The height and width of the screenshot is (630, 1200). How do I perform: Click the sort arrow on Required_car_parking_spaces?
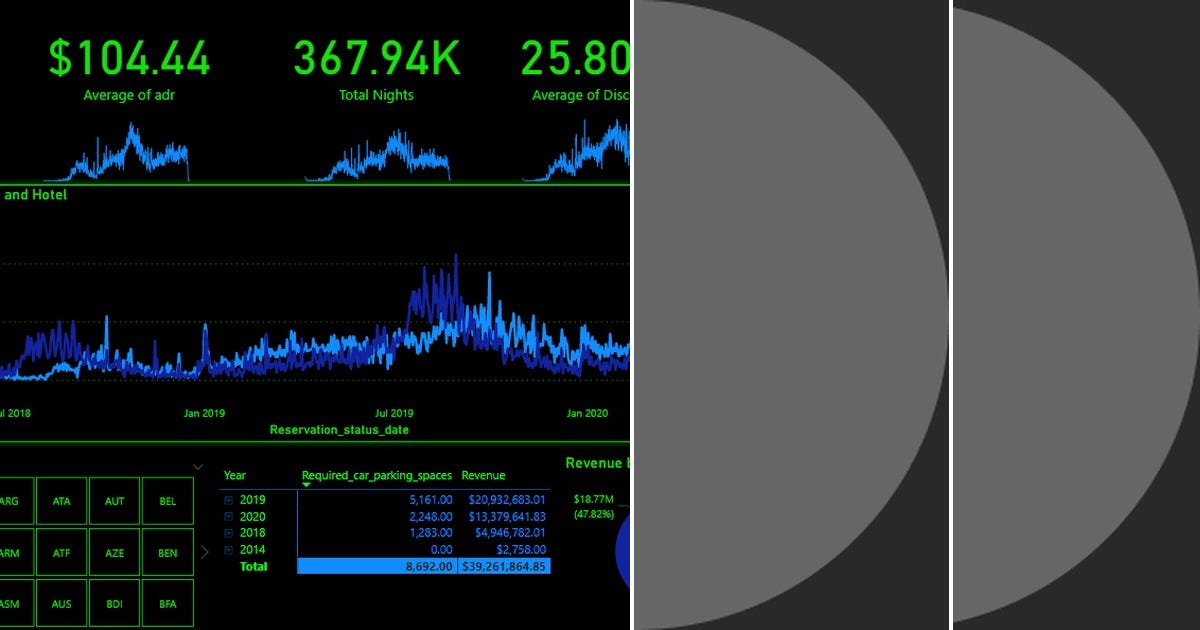(x=306, y=484)
